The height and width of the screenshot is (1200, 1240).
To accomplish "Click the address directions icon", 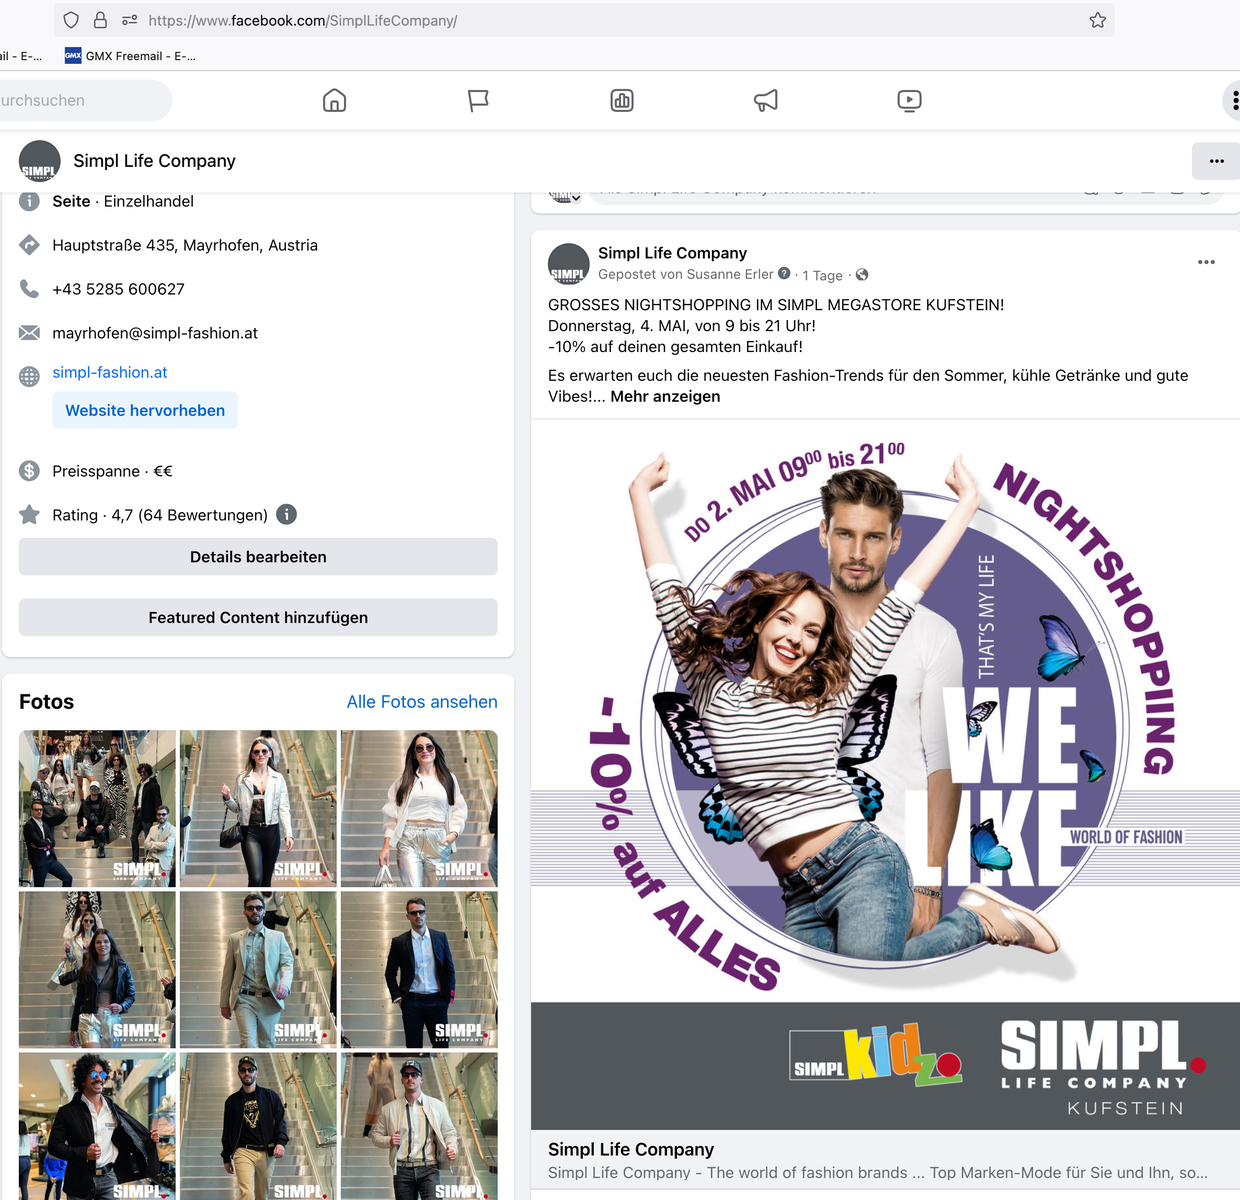I will [x=30, y=245].
